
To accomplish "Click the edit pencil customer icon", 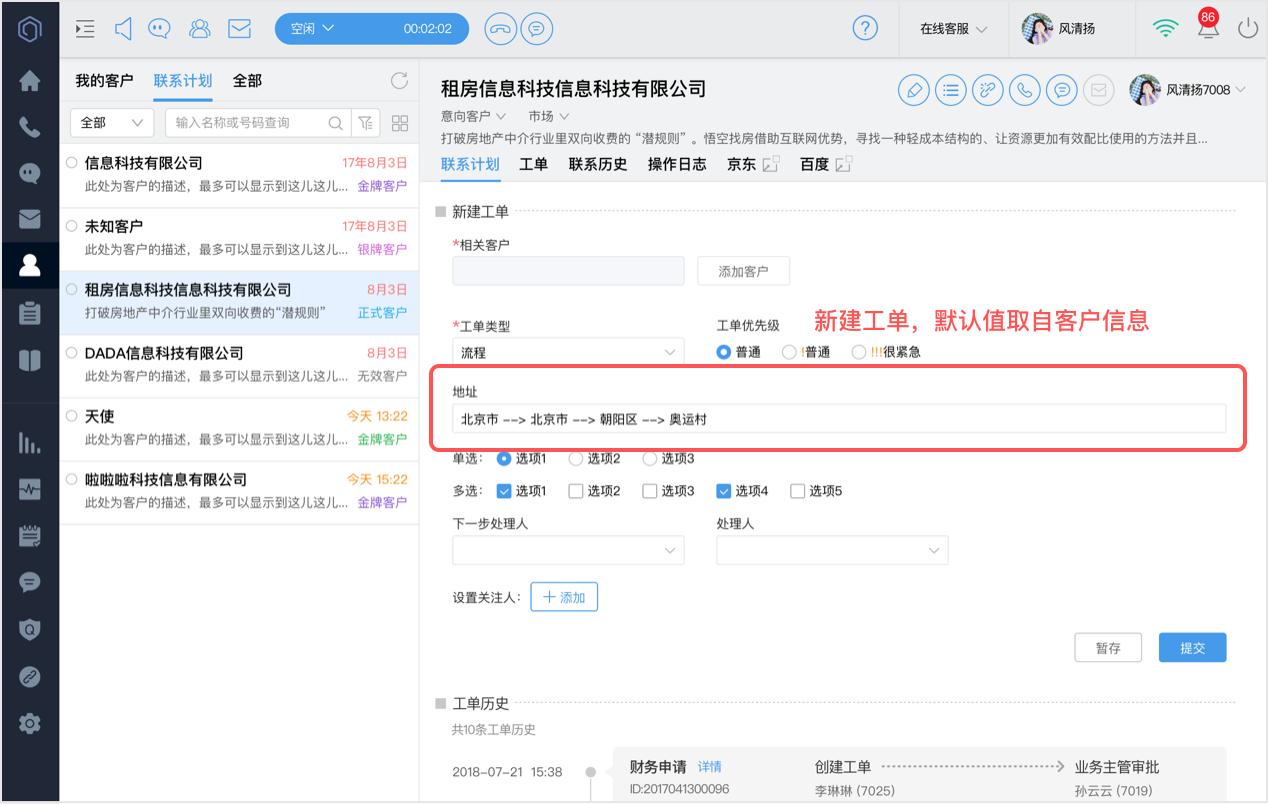I will [913, 90].
